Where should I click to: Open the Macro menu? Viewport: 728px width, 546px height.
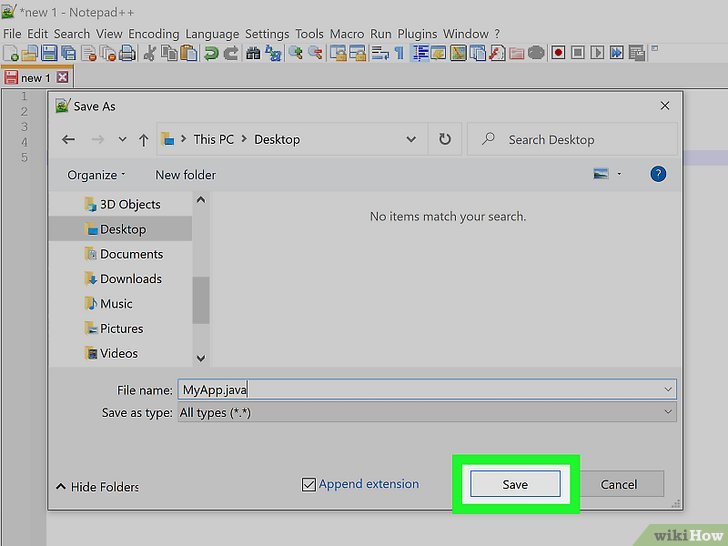tap(347, 34)
